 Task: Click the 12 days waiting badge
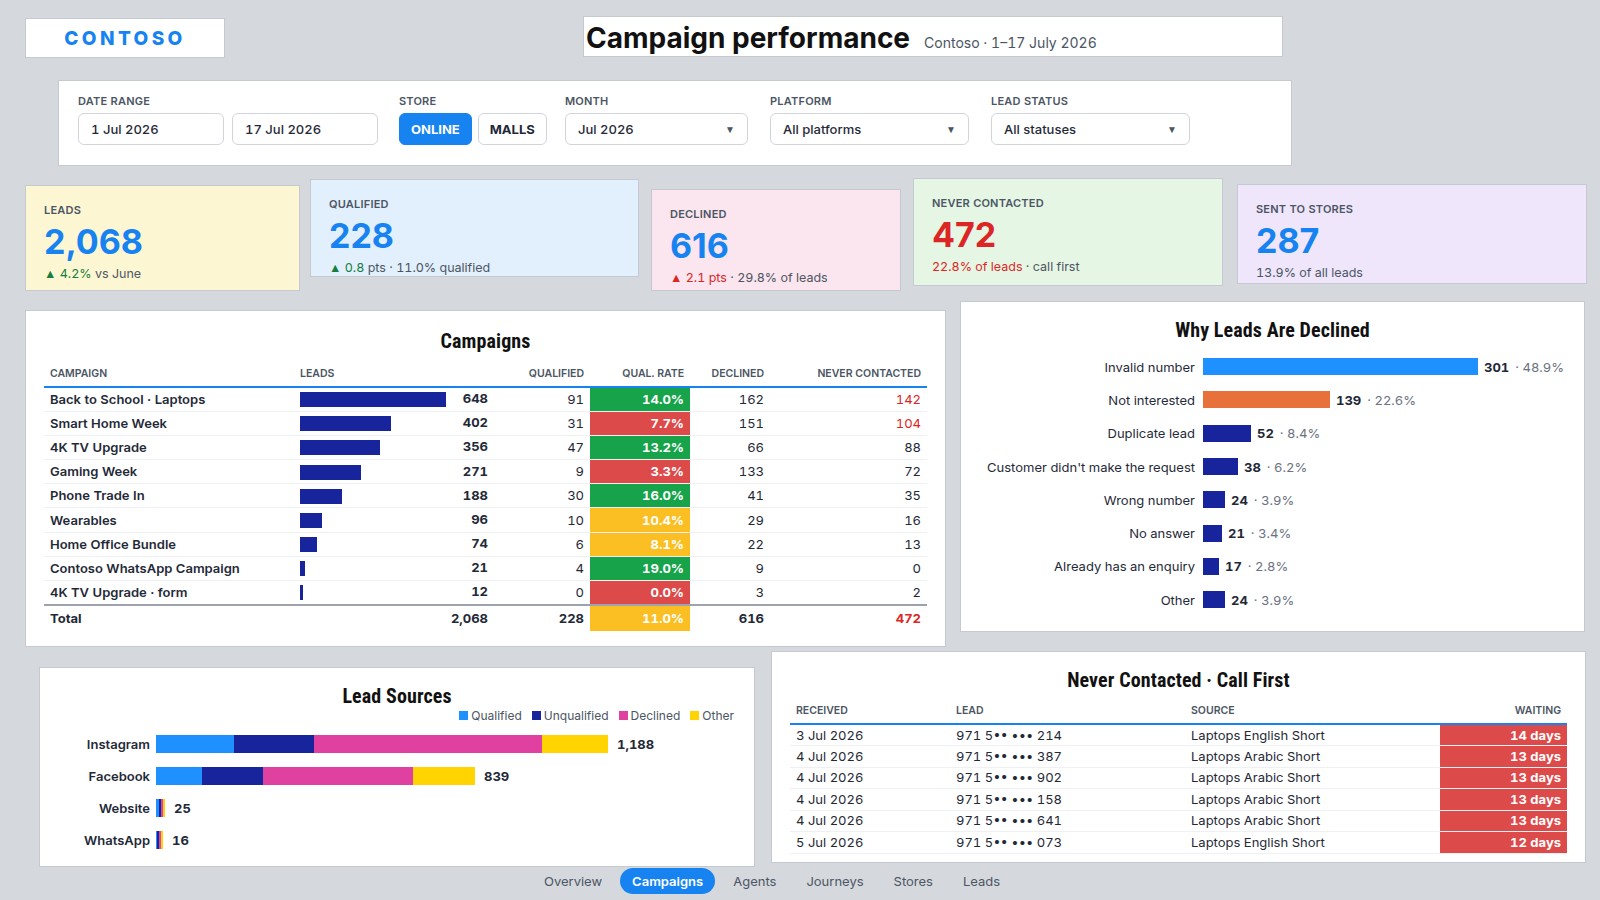pos(1503,842)
